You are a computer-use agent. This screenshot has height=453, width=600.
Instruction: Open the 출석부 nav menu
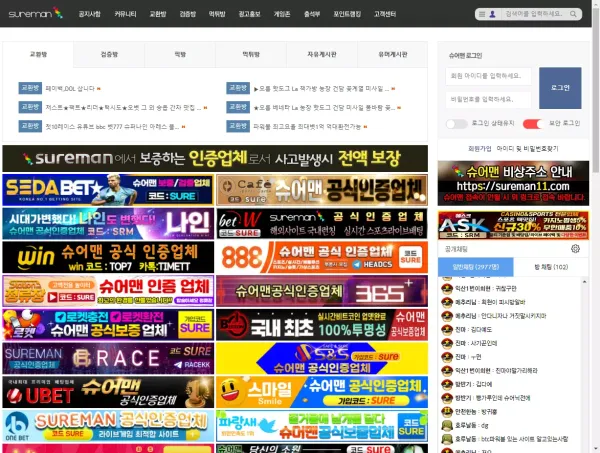311,14
